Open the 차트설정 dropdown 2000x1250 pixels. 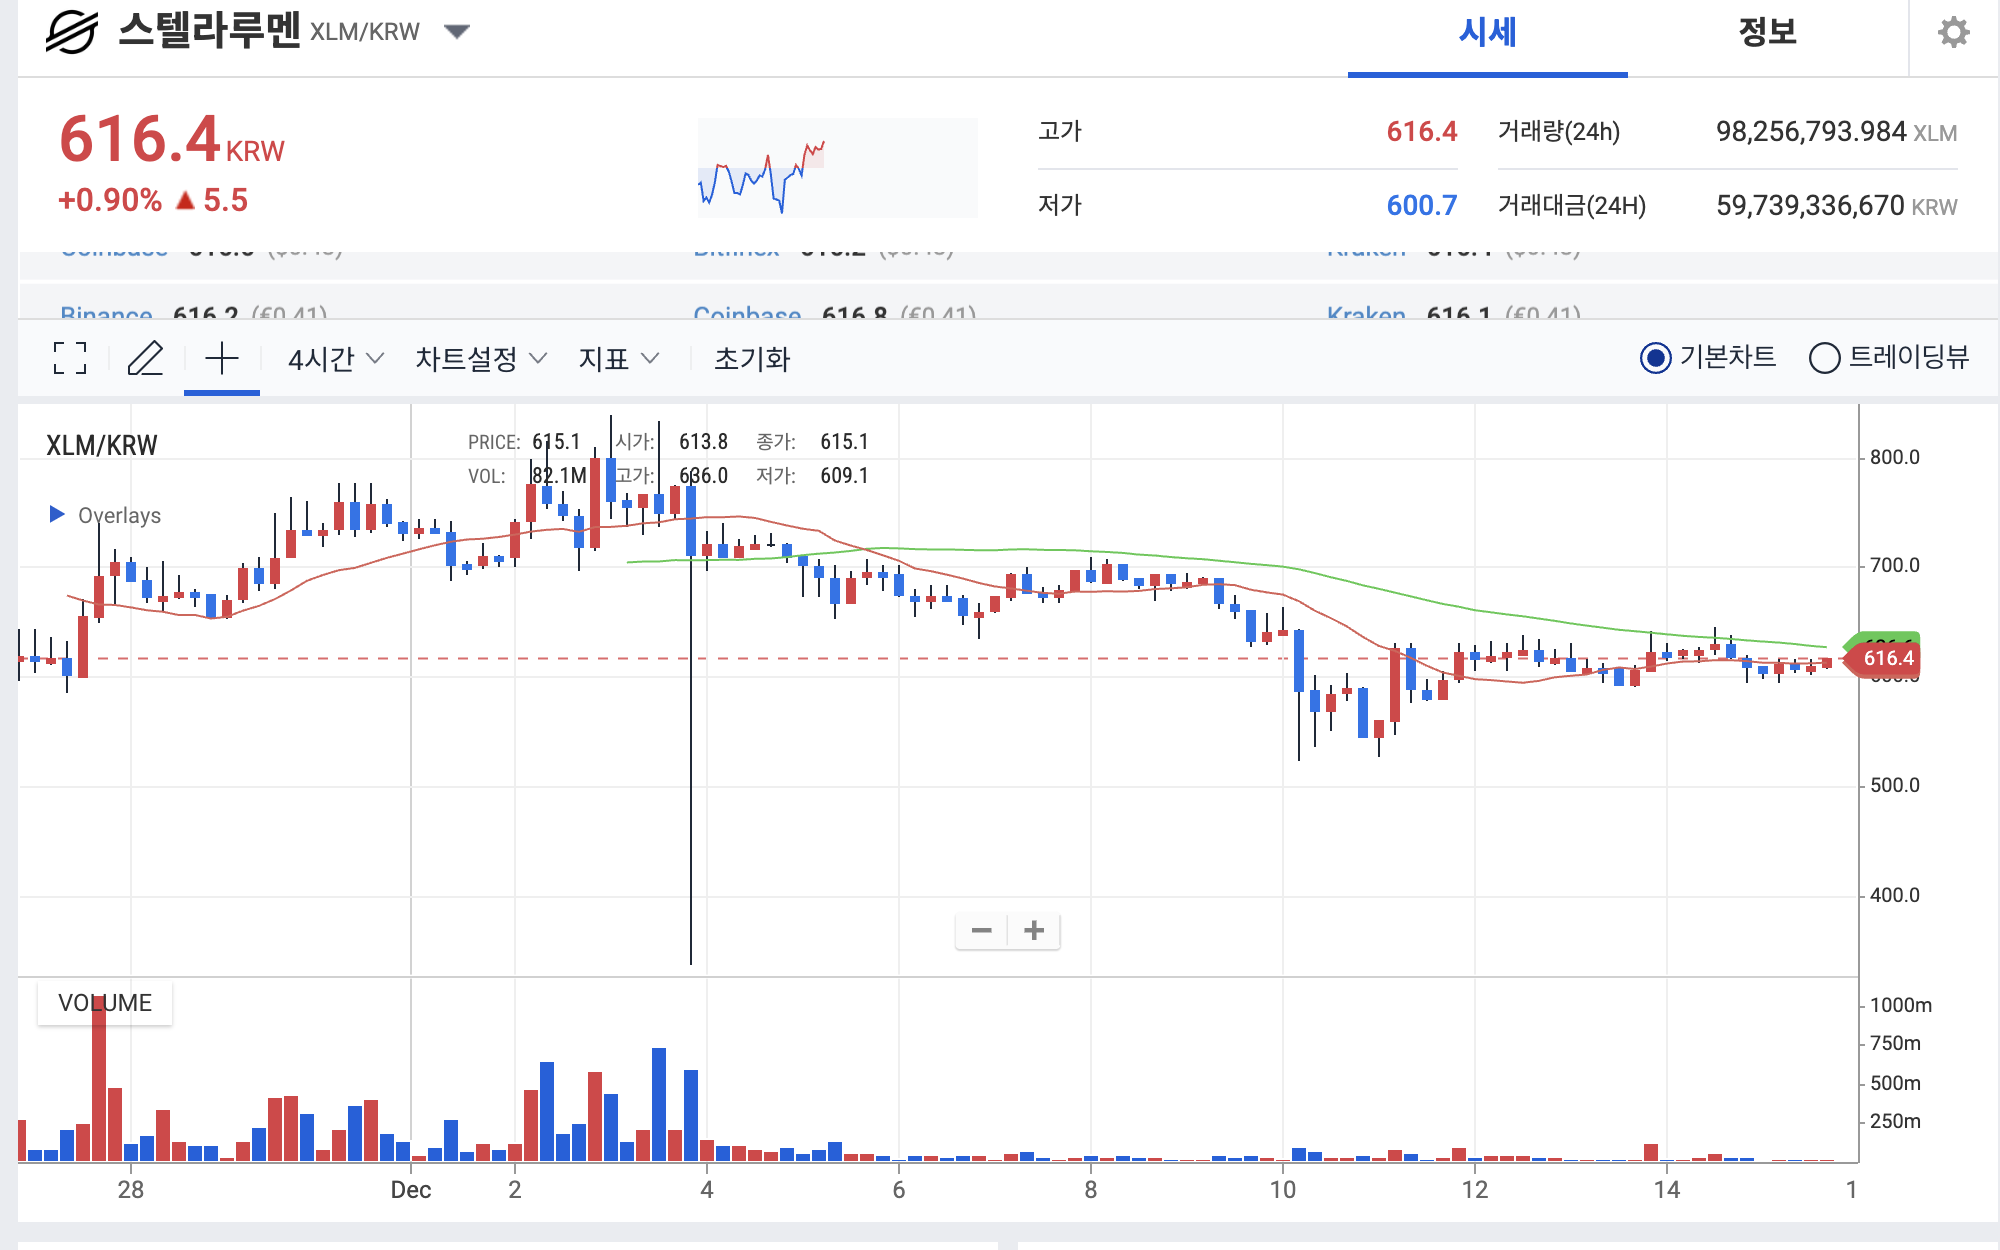(481, 359)
